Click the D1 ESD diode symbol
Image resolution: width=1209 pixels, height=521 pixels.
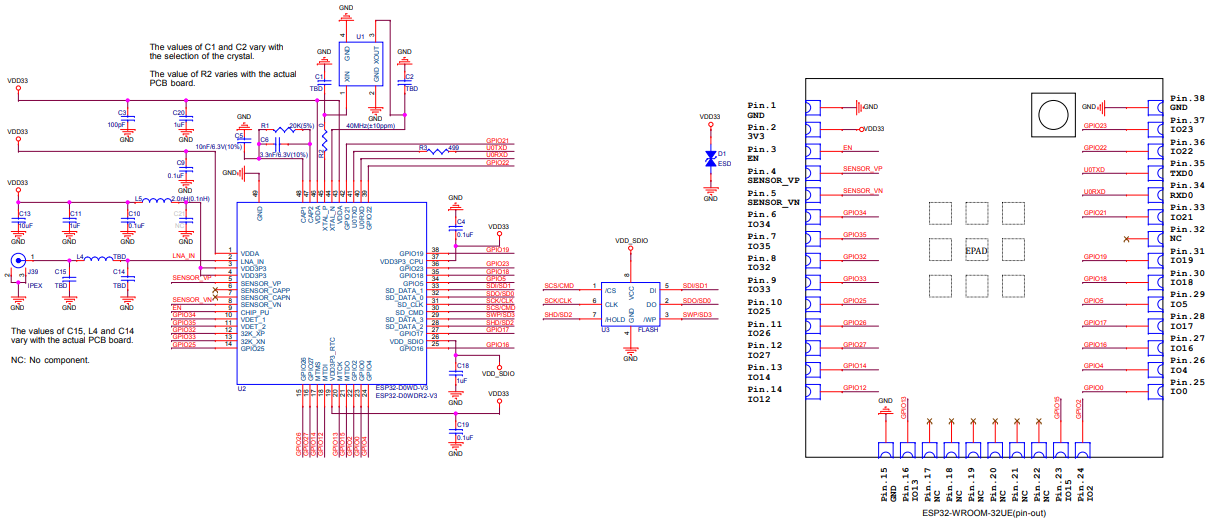[710, 158]
